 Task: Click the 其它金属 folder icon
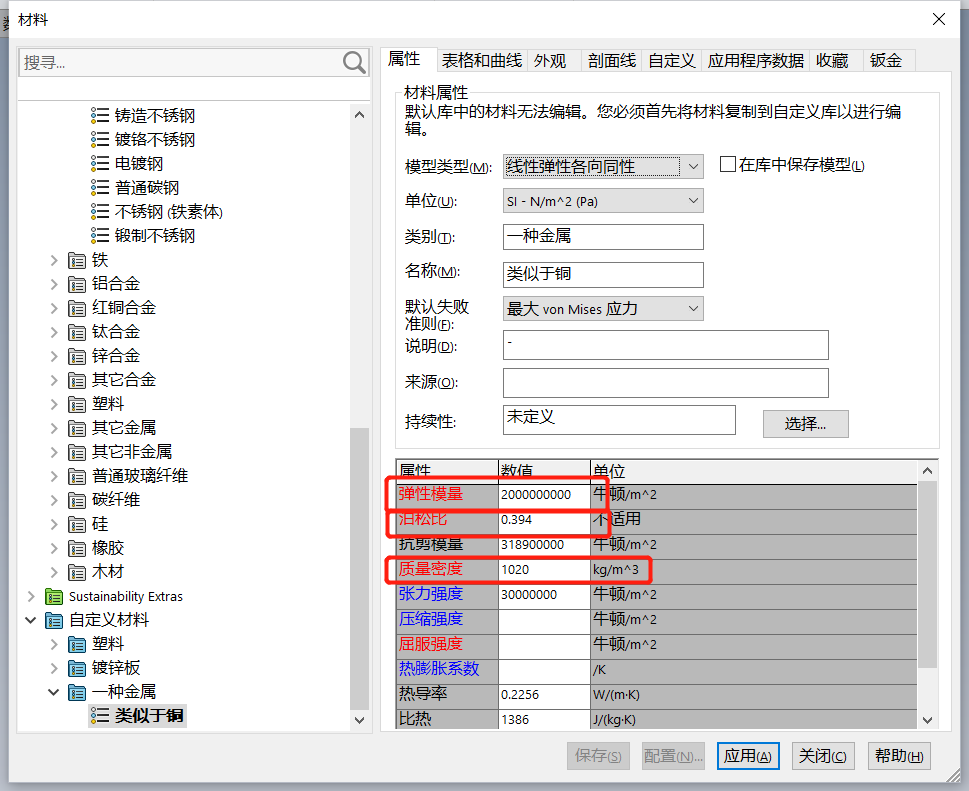(x=77, y=428)
